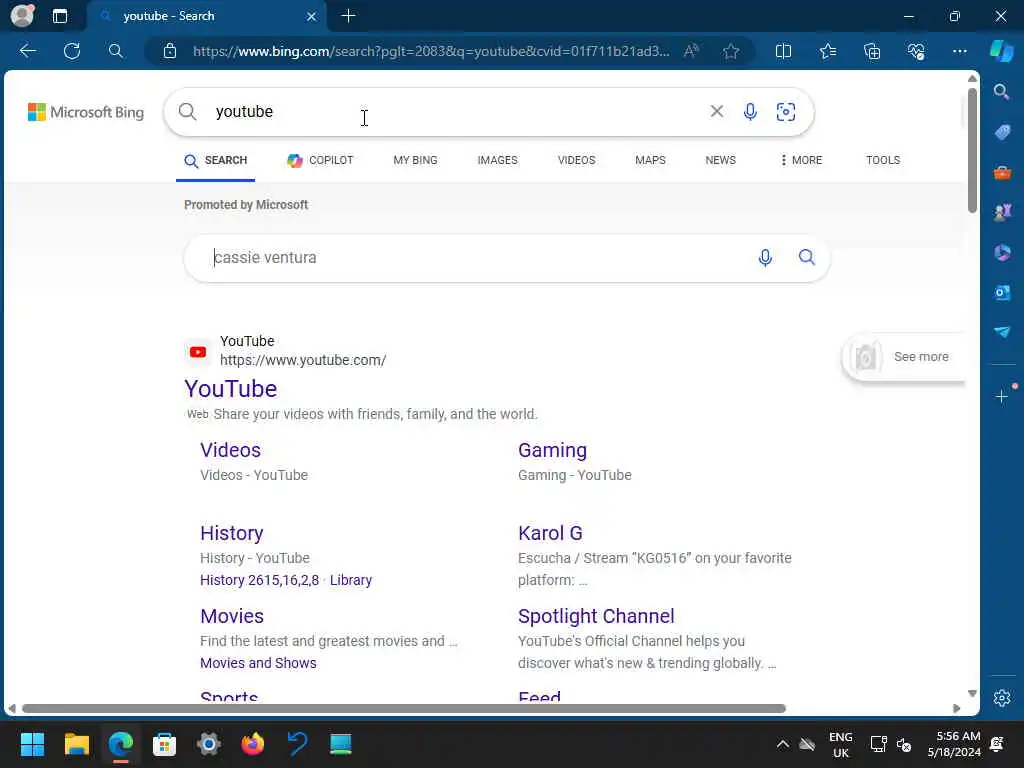This screenshot has height=768, width=1024.
Task: Click the scroll down arrow
Action: 972,694
